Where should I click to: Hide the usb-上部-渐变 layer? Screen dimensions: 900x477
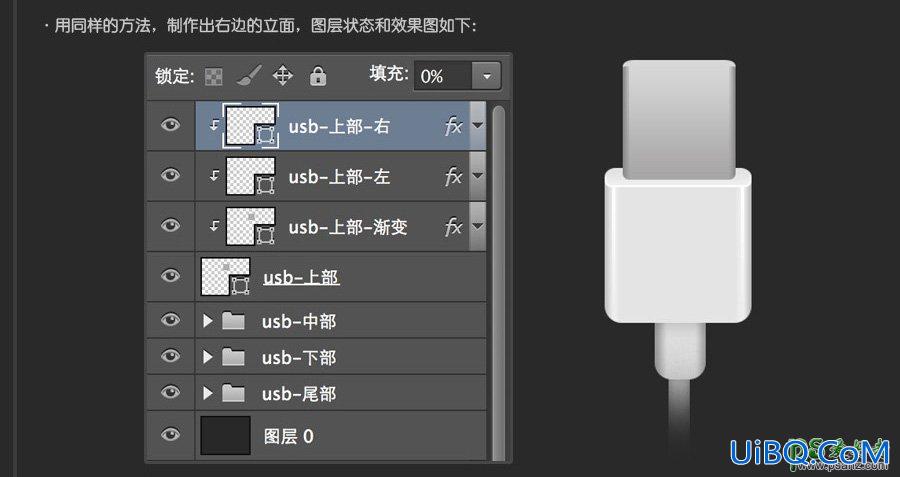click(170, 226)
